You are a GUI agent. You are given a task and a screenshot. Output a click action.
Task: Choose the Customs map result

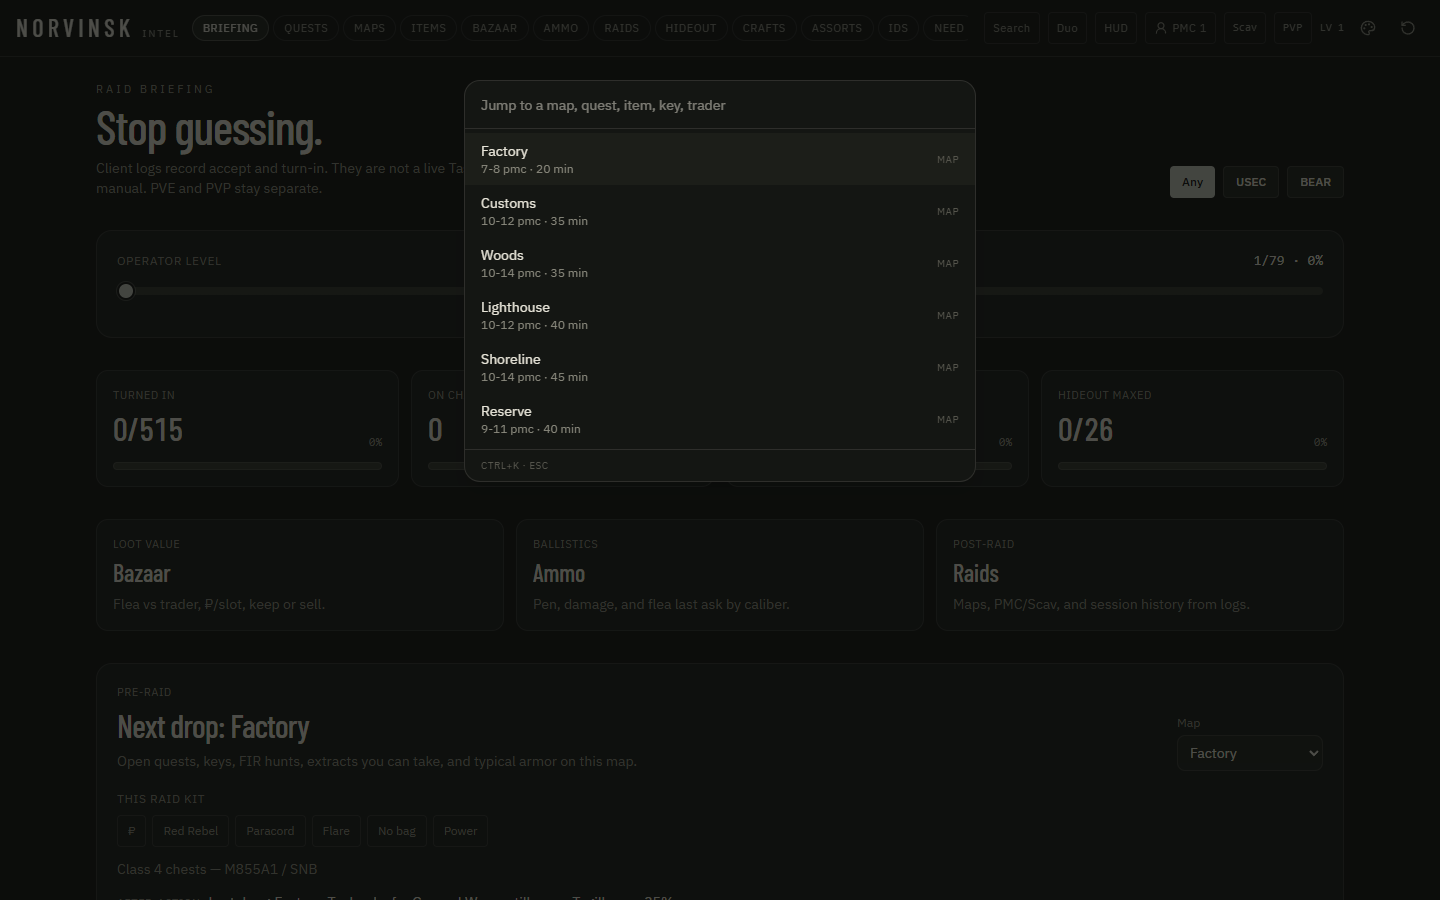(720, 211)
